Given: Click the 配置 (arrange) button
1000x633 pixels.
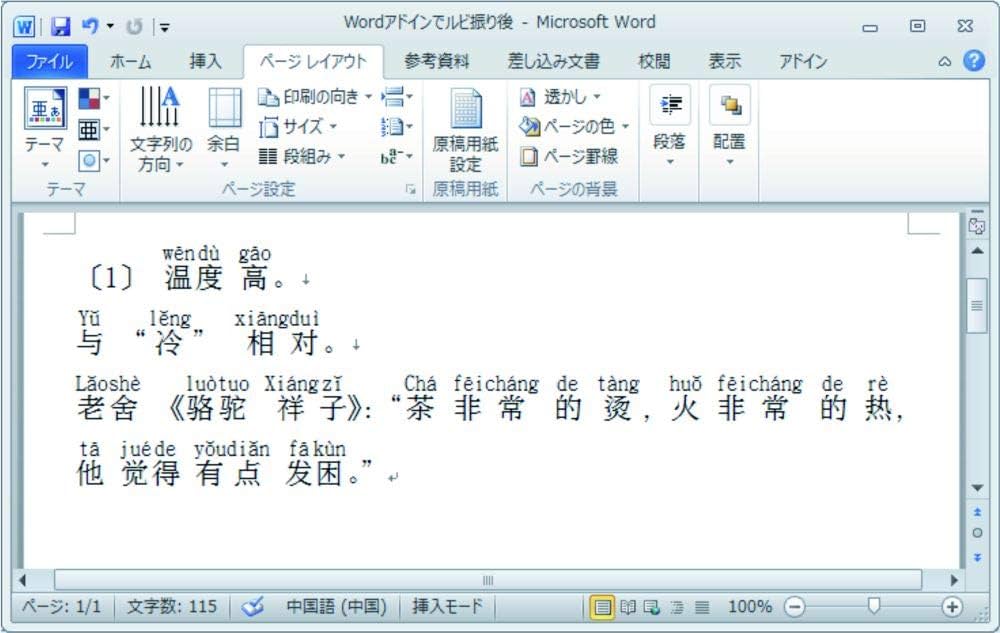Looking at the screenshot, I should pyautogui.click(x=730, y=125).
